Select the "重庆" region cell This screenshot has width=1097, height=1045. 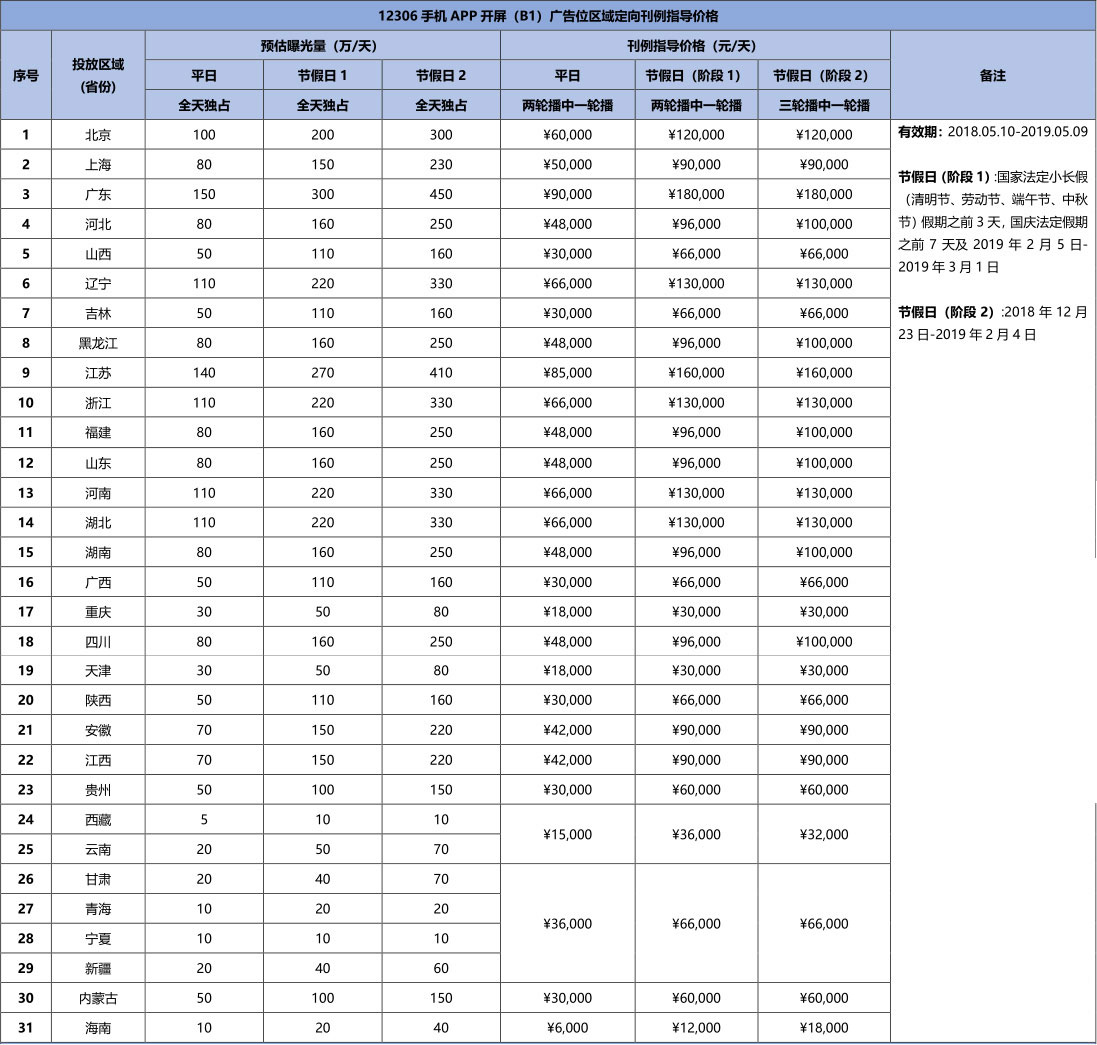98,611
